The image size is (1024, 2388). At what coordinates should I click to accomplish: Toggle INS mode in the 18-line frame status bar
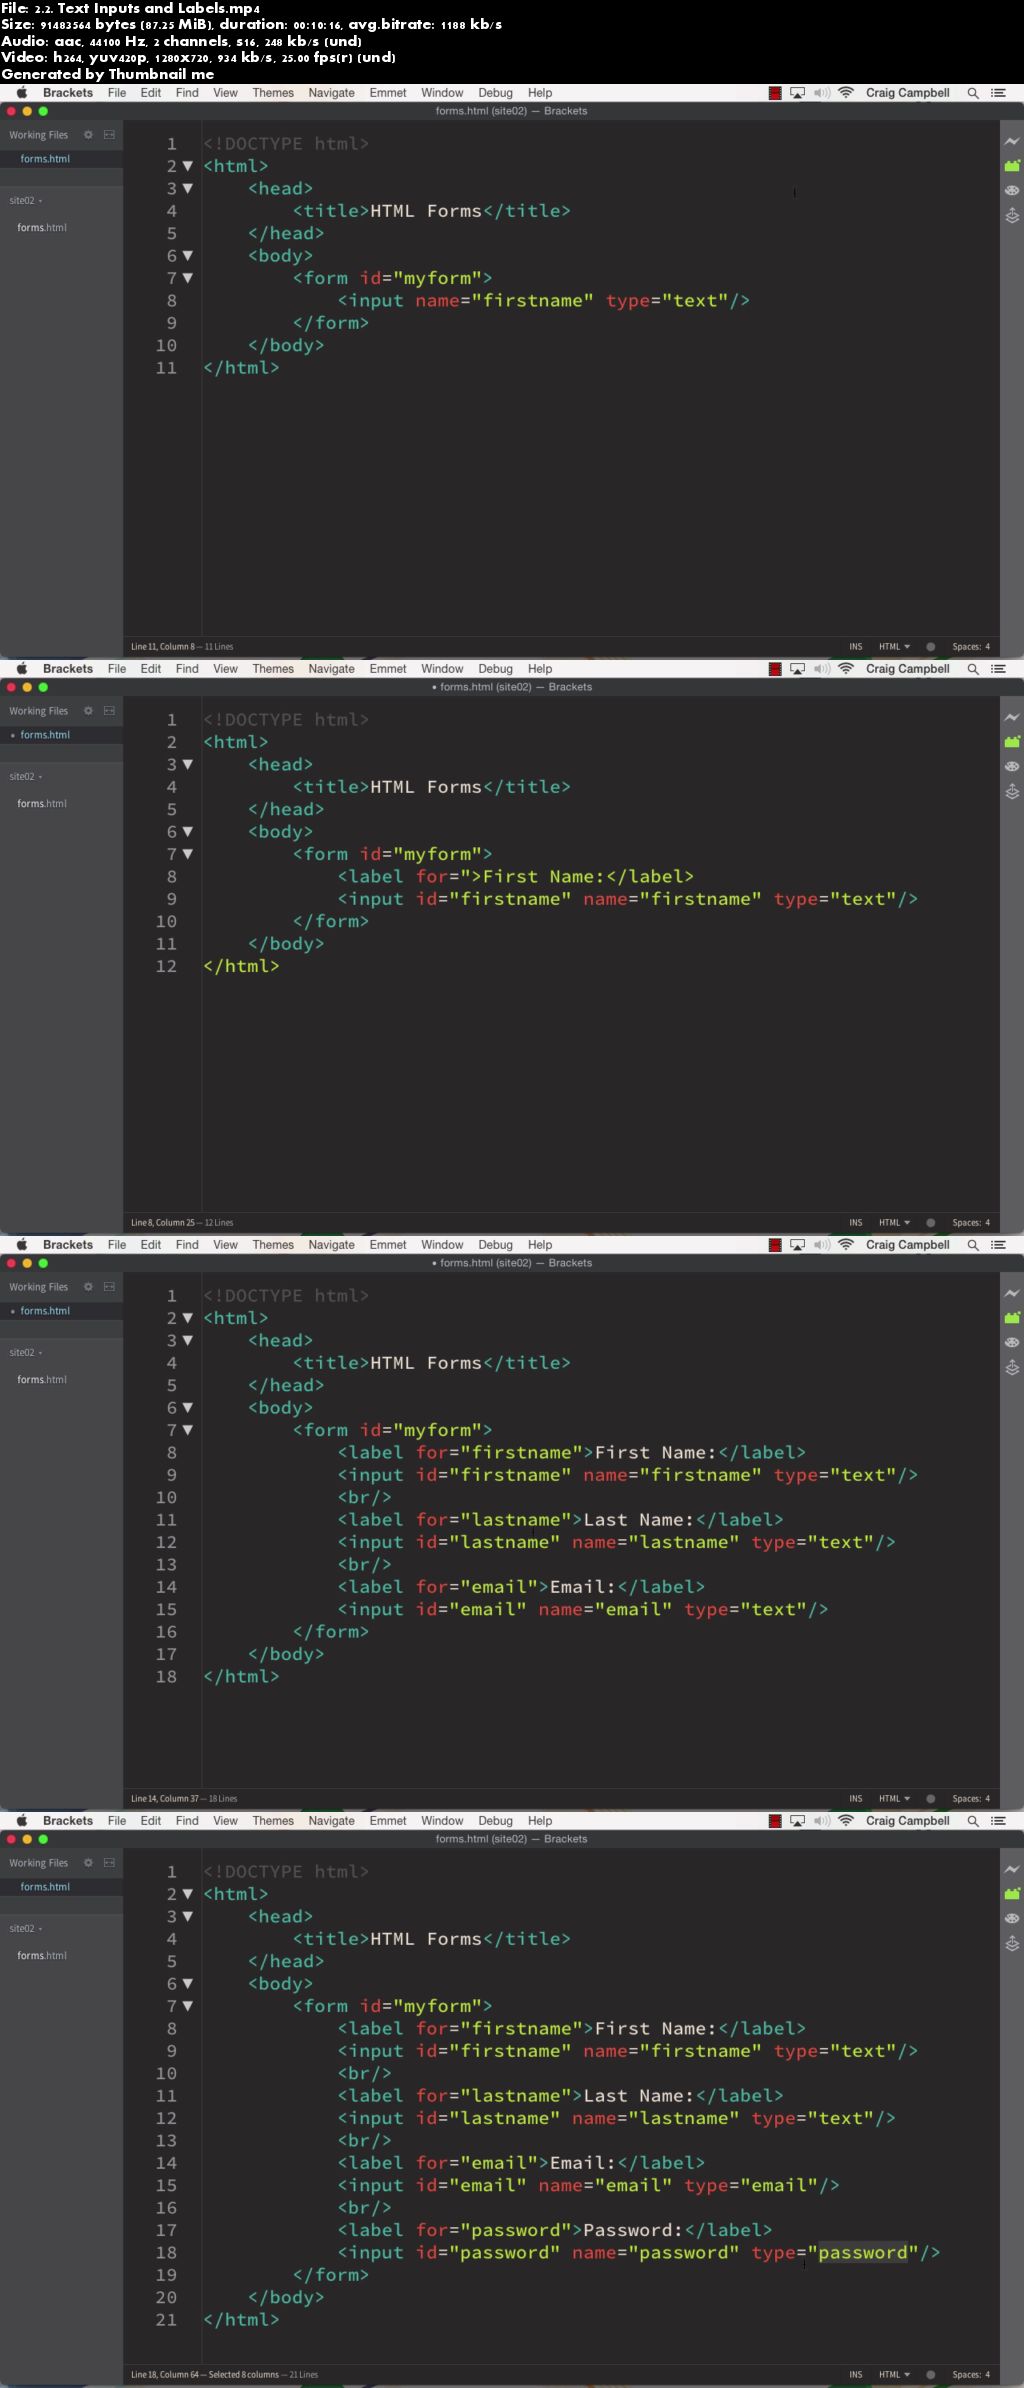pos(856,1799)
